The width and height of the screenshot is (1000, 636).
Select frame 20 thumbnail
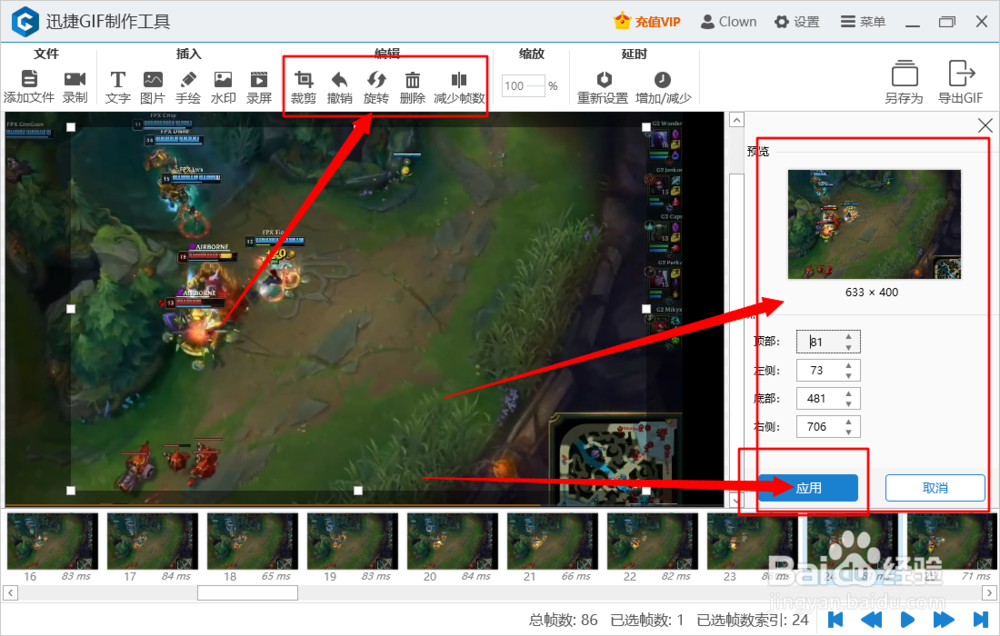click(x=453, y=541)
